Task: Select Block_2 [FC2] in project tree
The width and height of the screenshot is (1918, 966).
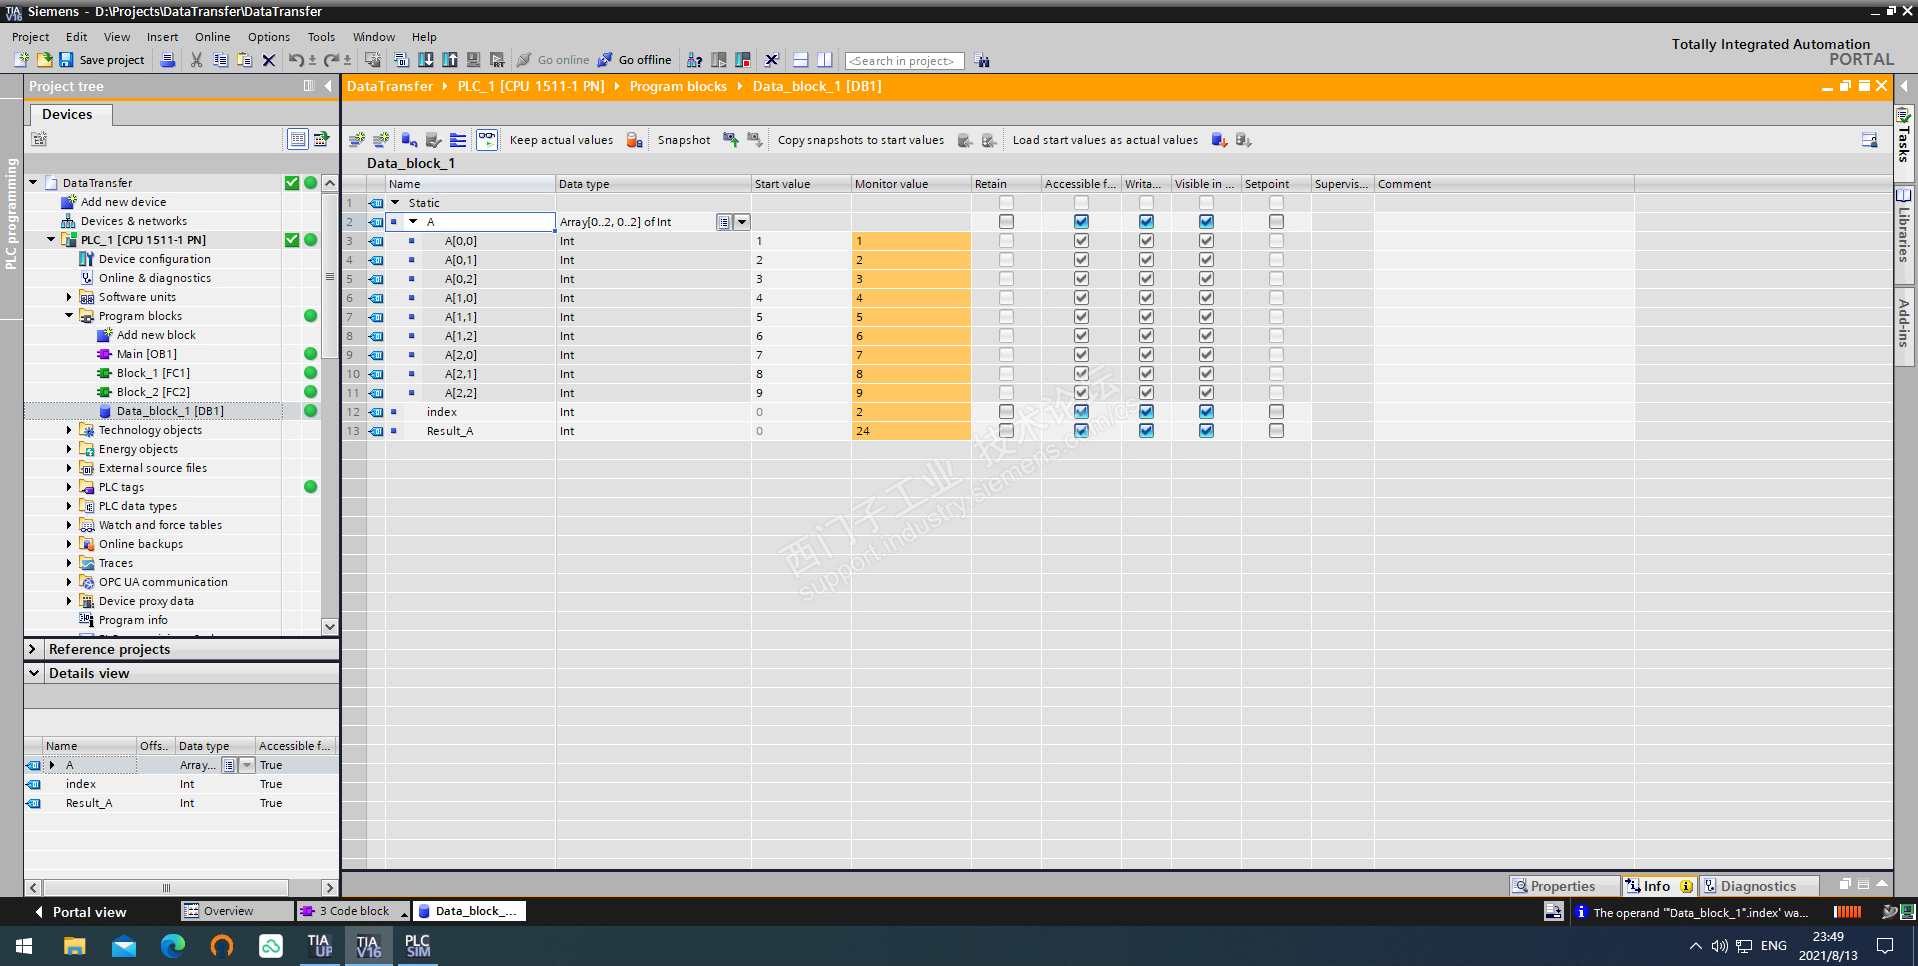Action: [x=152, y=392]
